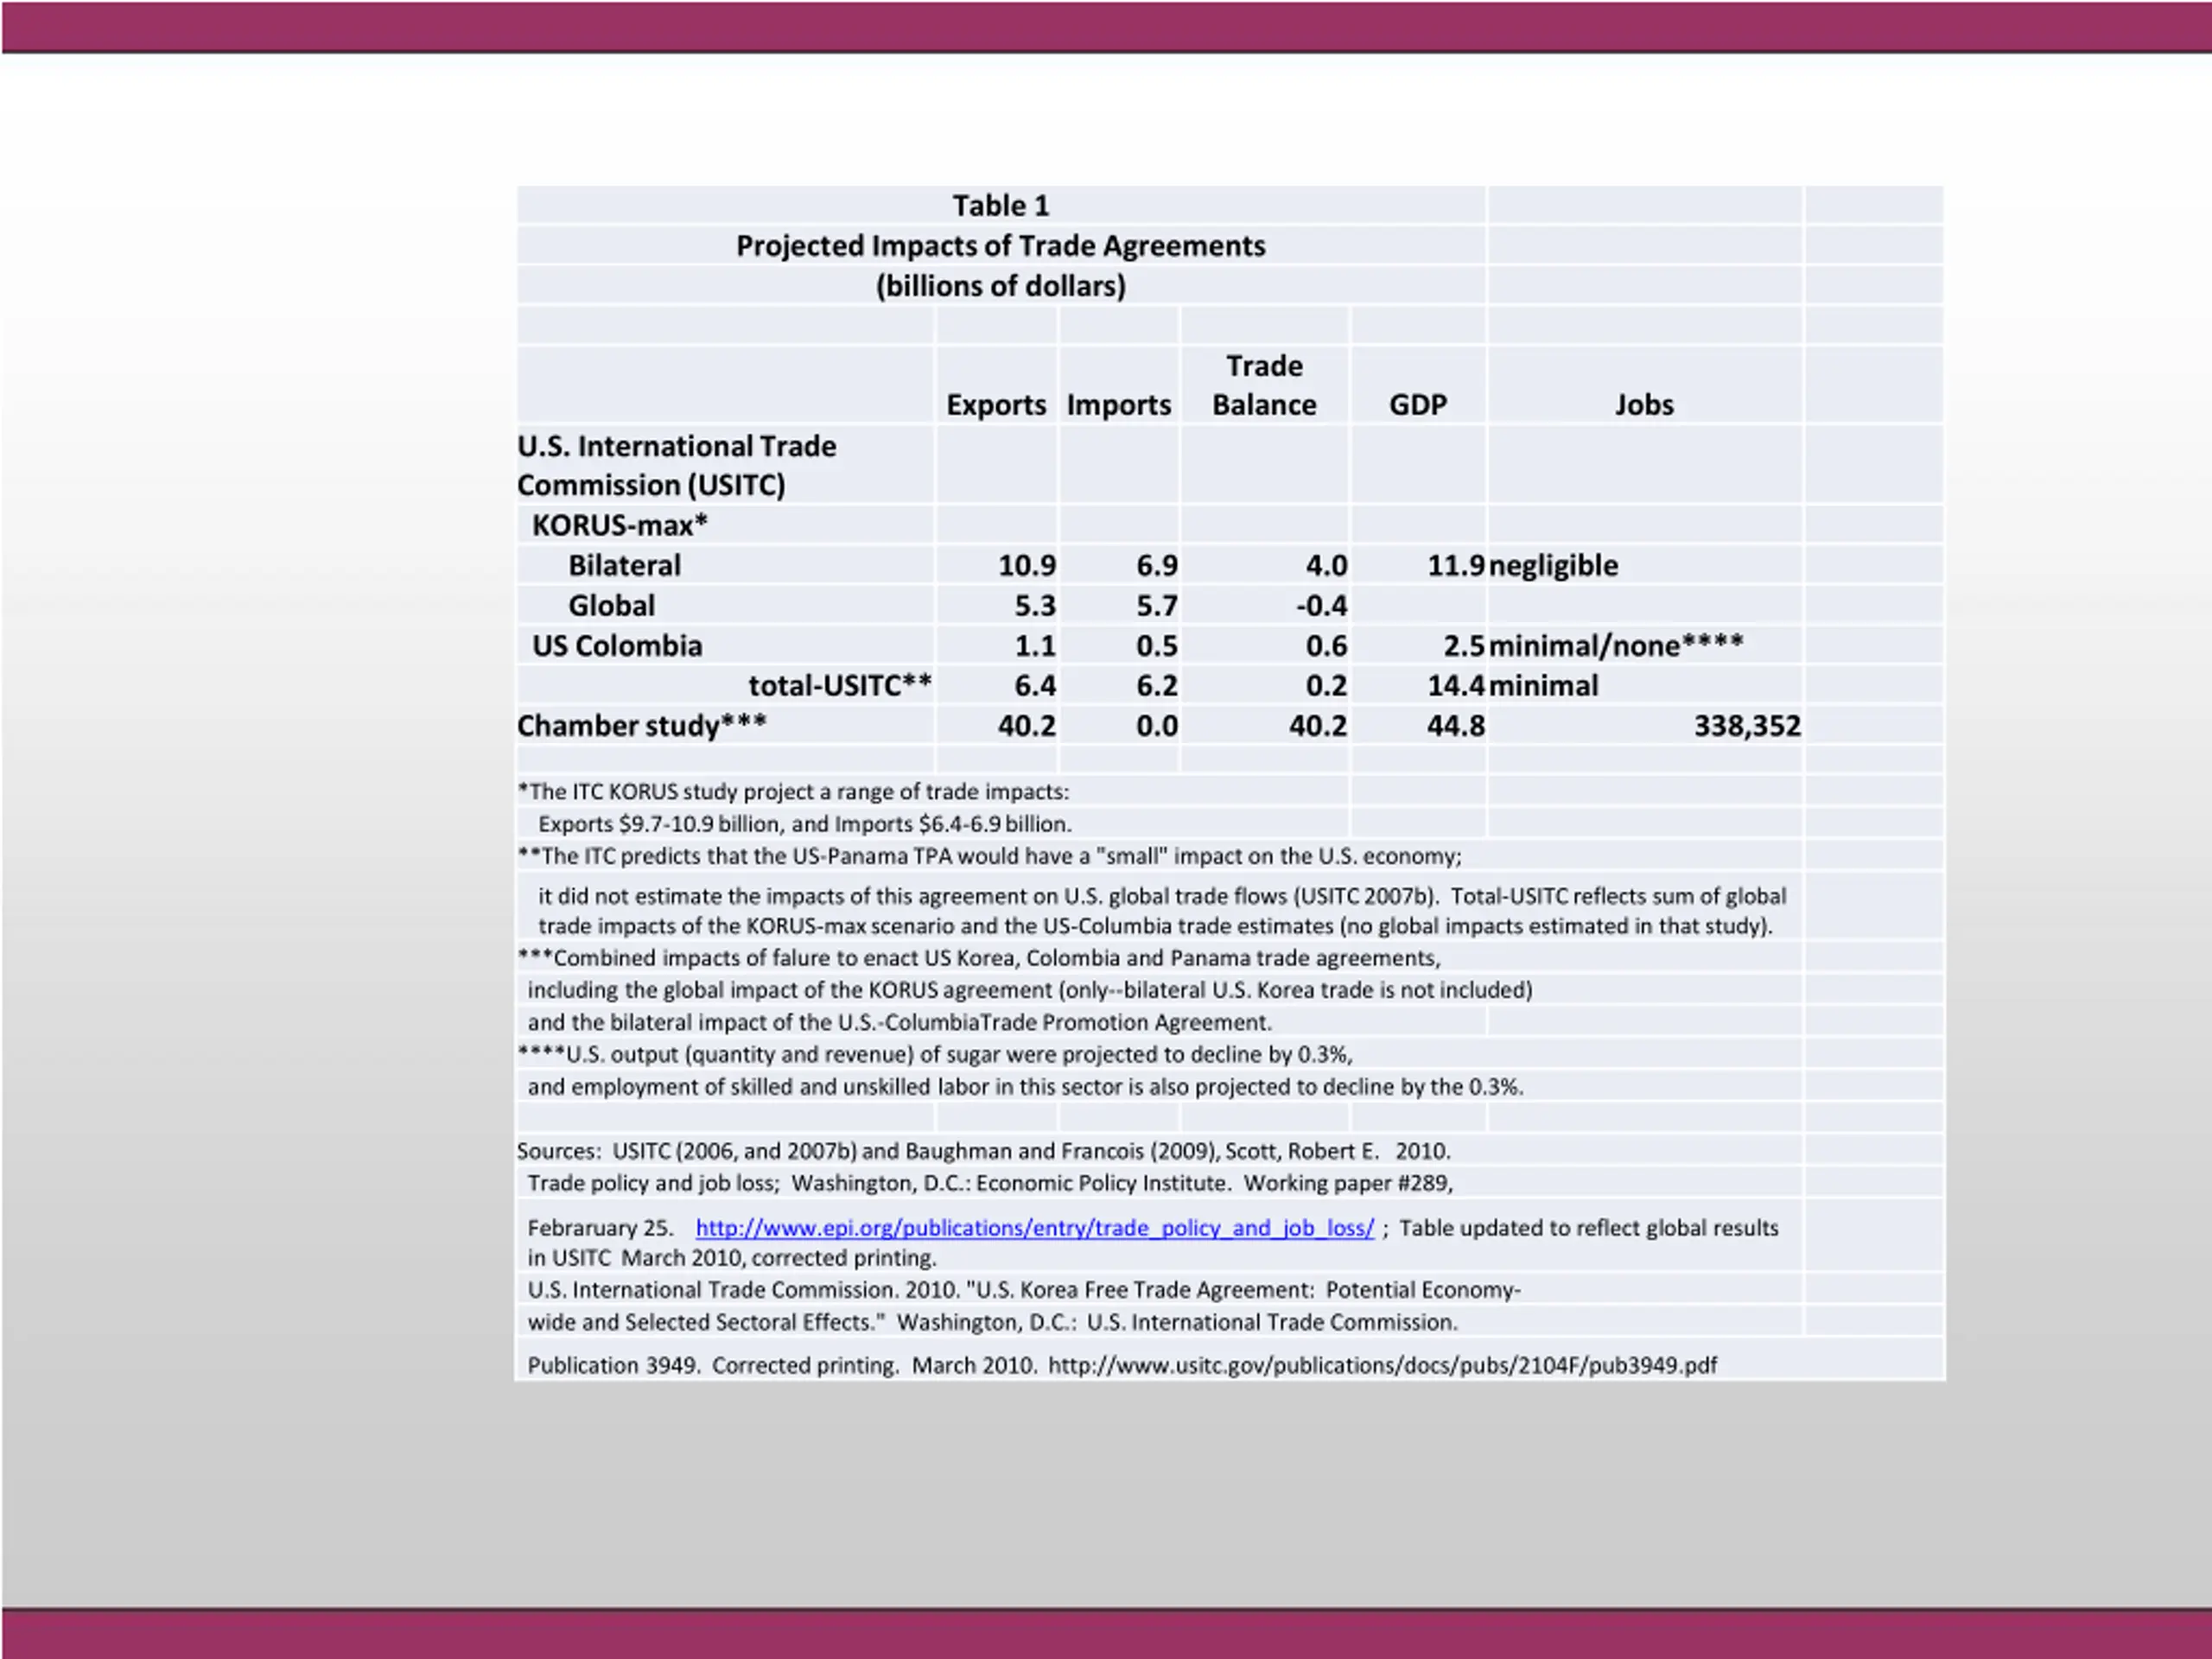Viewport: 2212px width, 1659px height.
Task: Select the US Colombia row label
Action: coord(617,646)
